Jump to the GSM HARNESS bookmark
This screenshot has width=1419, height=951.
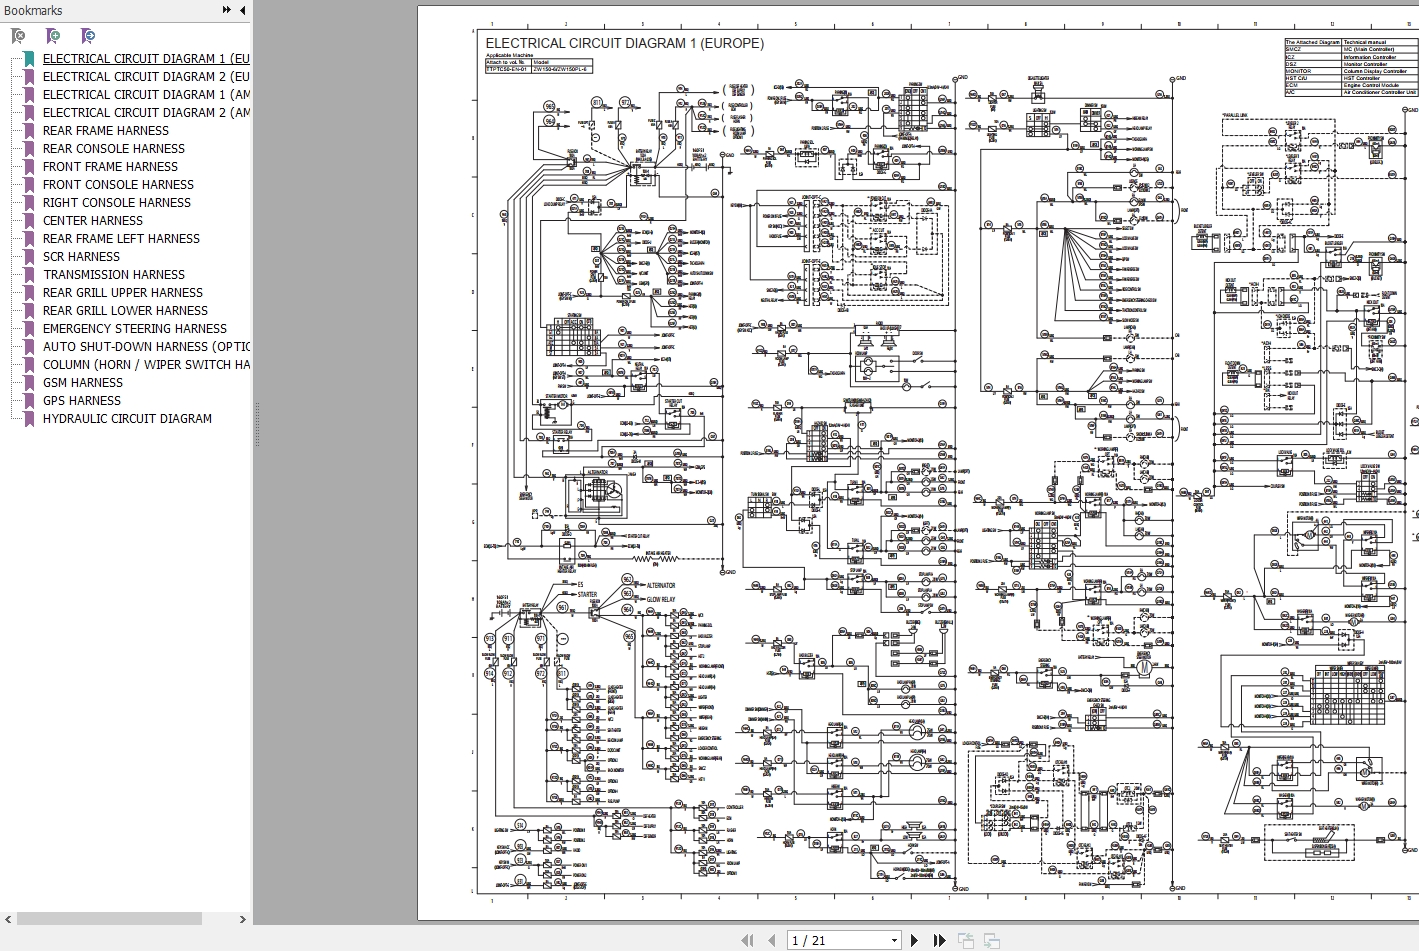coord(83,383)
